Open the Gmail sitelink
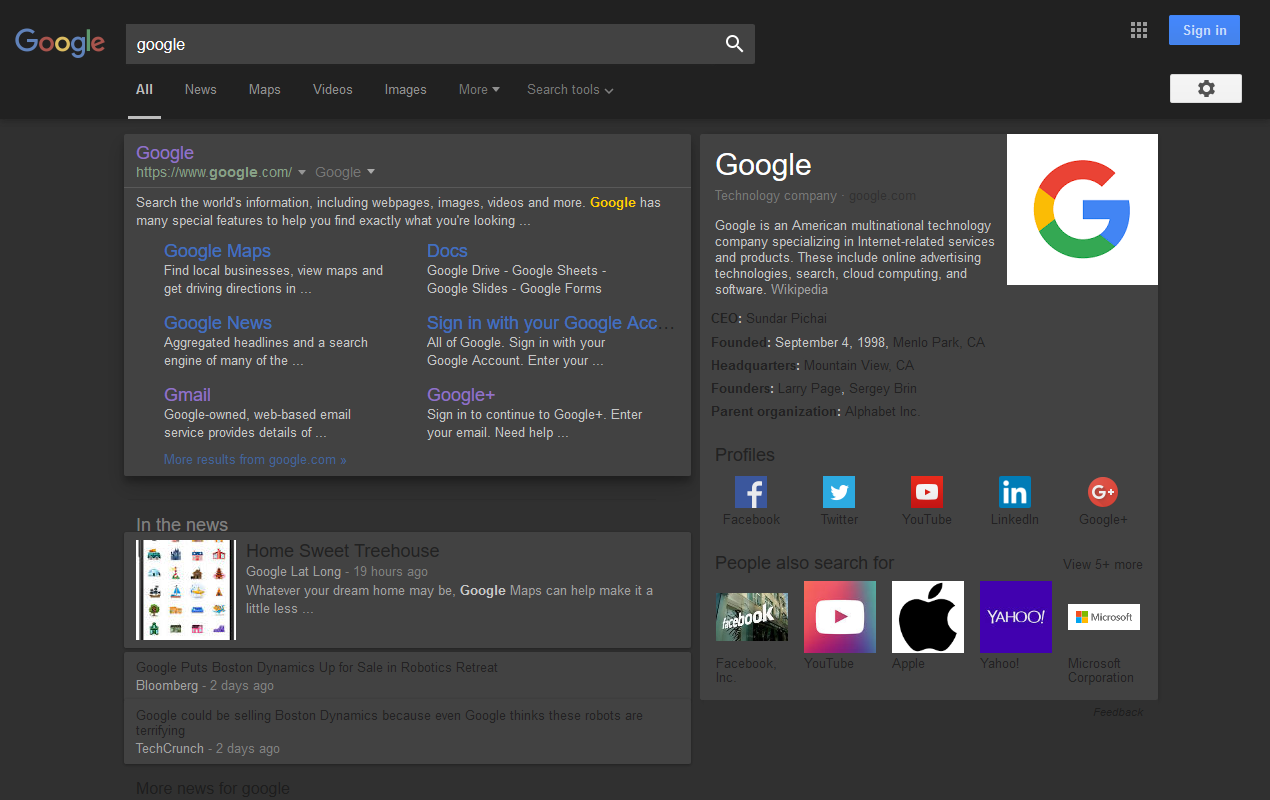The height and width of the screenshot is (800, 1270). coord(187,395)
